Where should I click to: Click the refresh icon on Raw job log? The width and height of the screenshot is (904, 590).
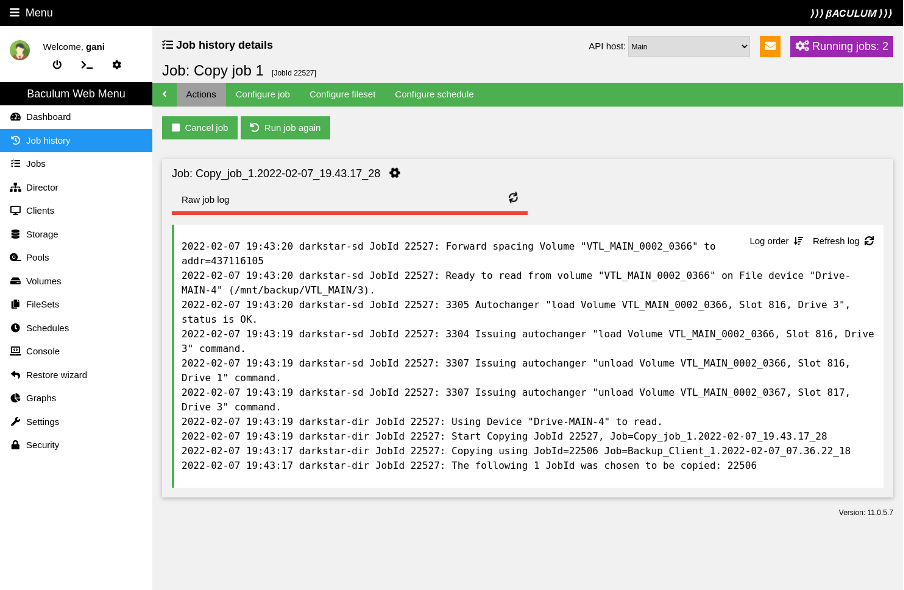513,198
